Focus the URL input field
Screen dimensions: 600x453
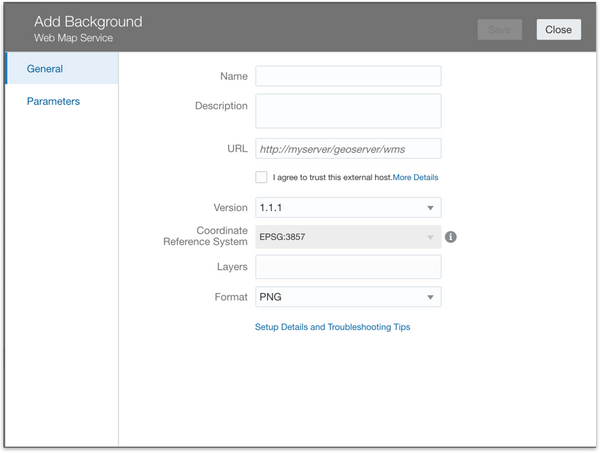348,148
